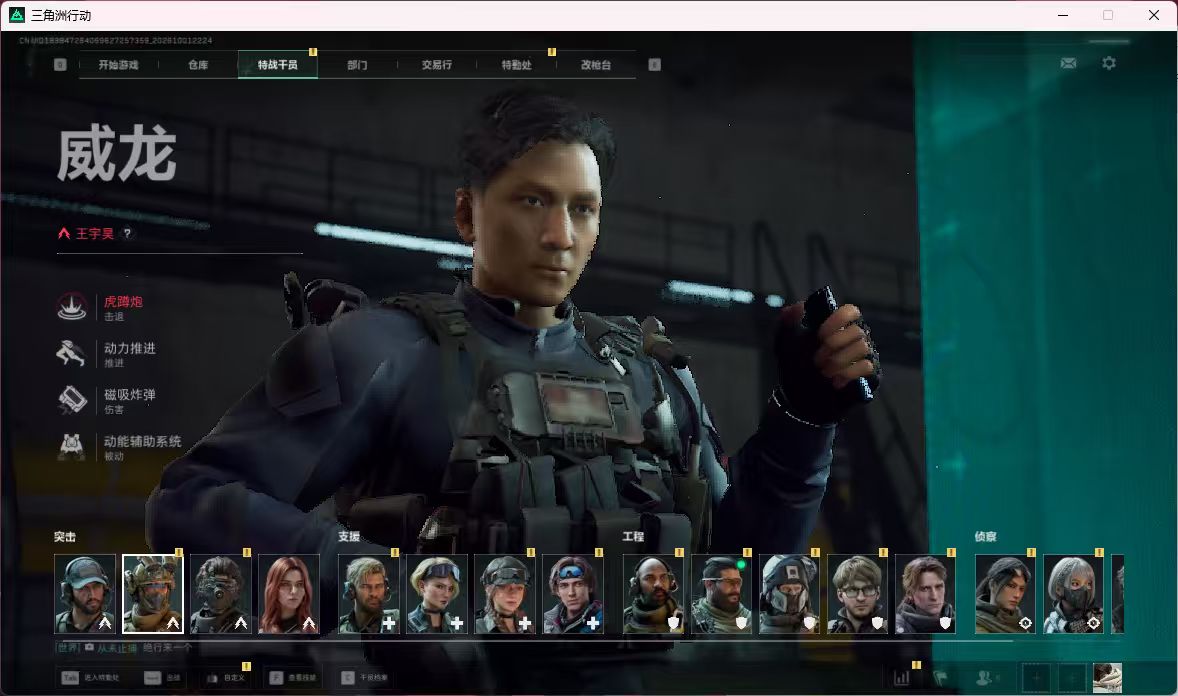This screenshot has height=696, width=1178.
Task: Select the 虎蹲炮 skill icon
Action: tap(72, 307)
